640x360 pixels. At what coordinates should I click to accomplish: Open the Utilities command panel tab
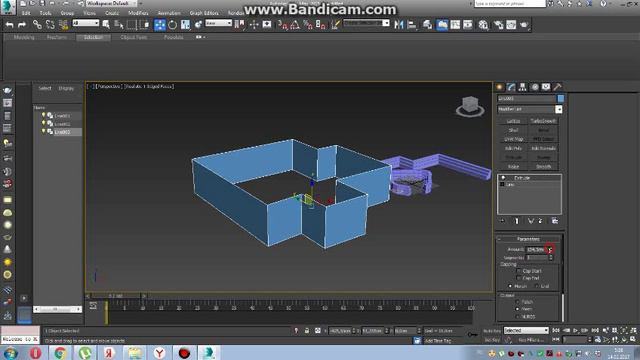point(557,87)
